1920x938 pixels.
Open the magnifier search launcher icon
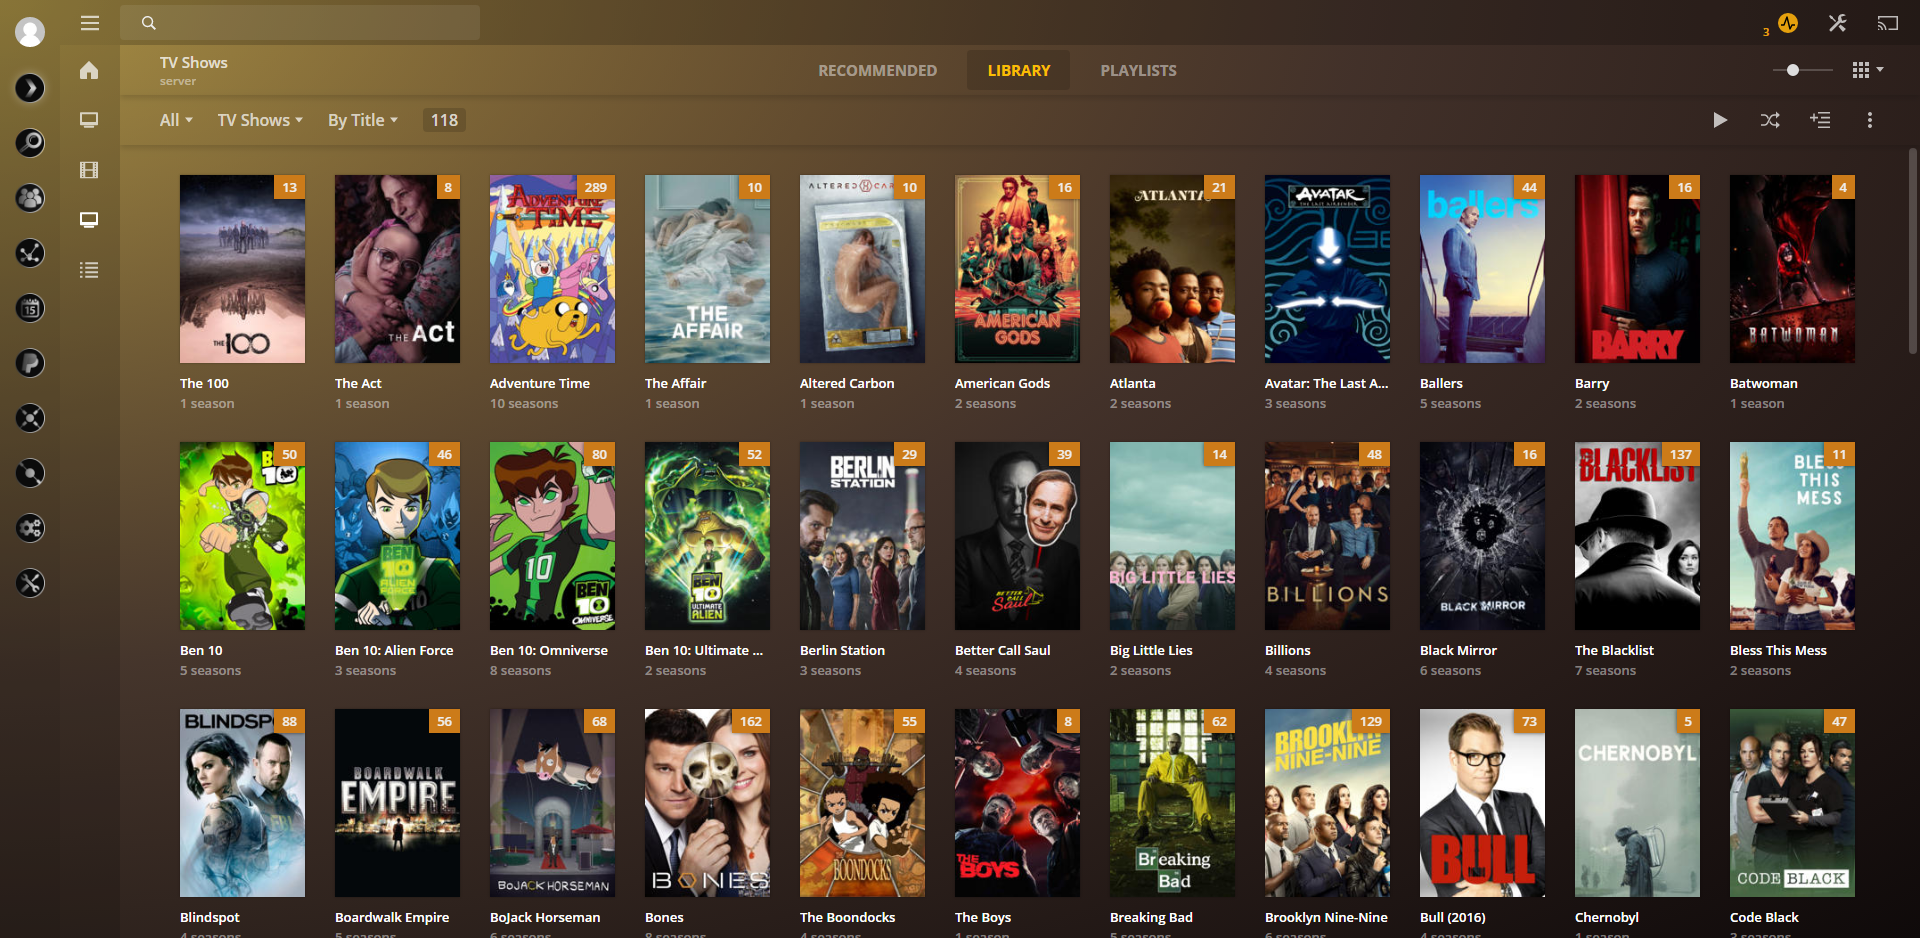point(30,143)
